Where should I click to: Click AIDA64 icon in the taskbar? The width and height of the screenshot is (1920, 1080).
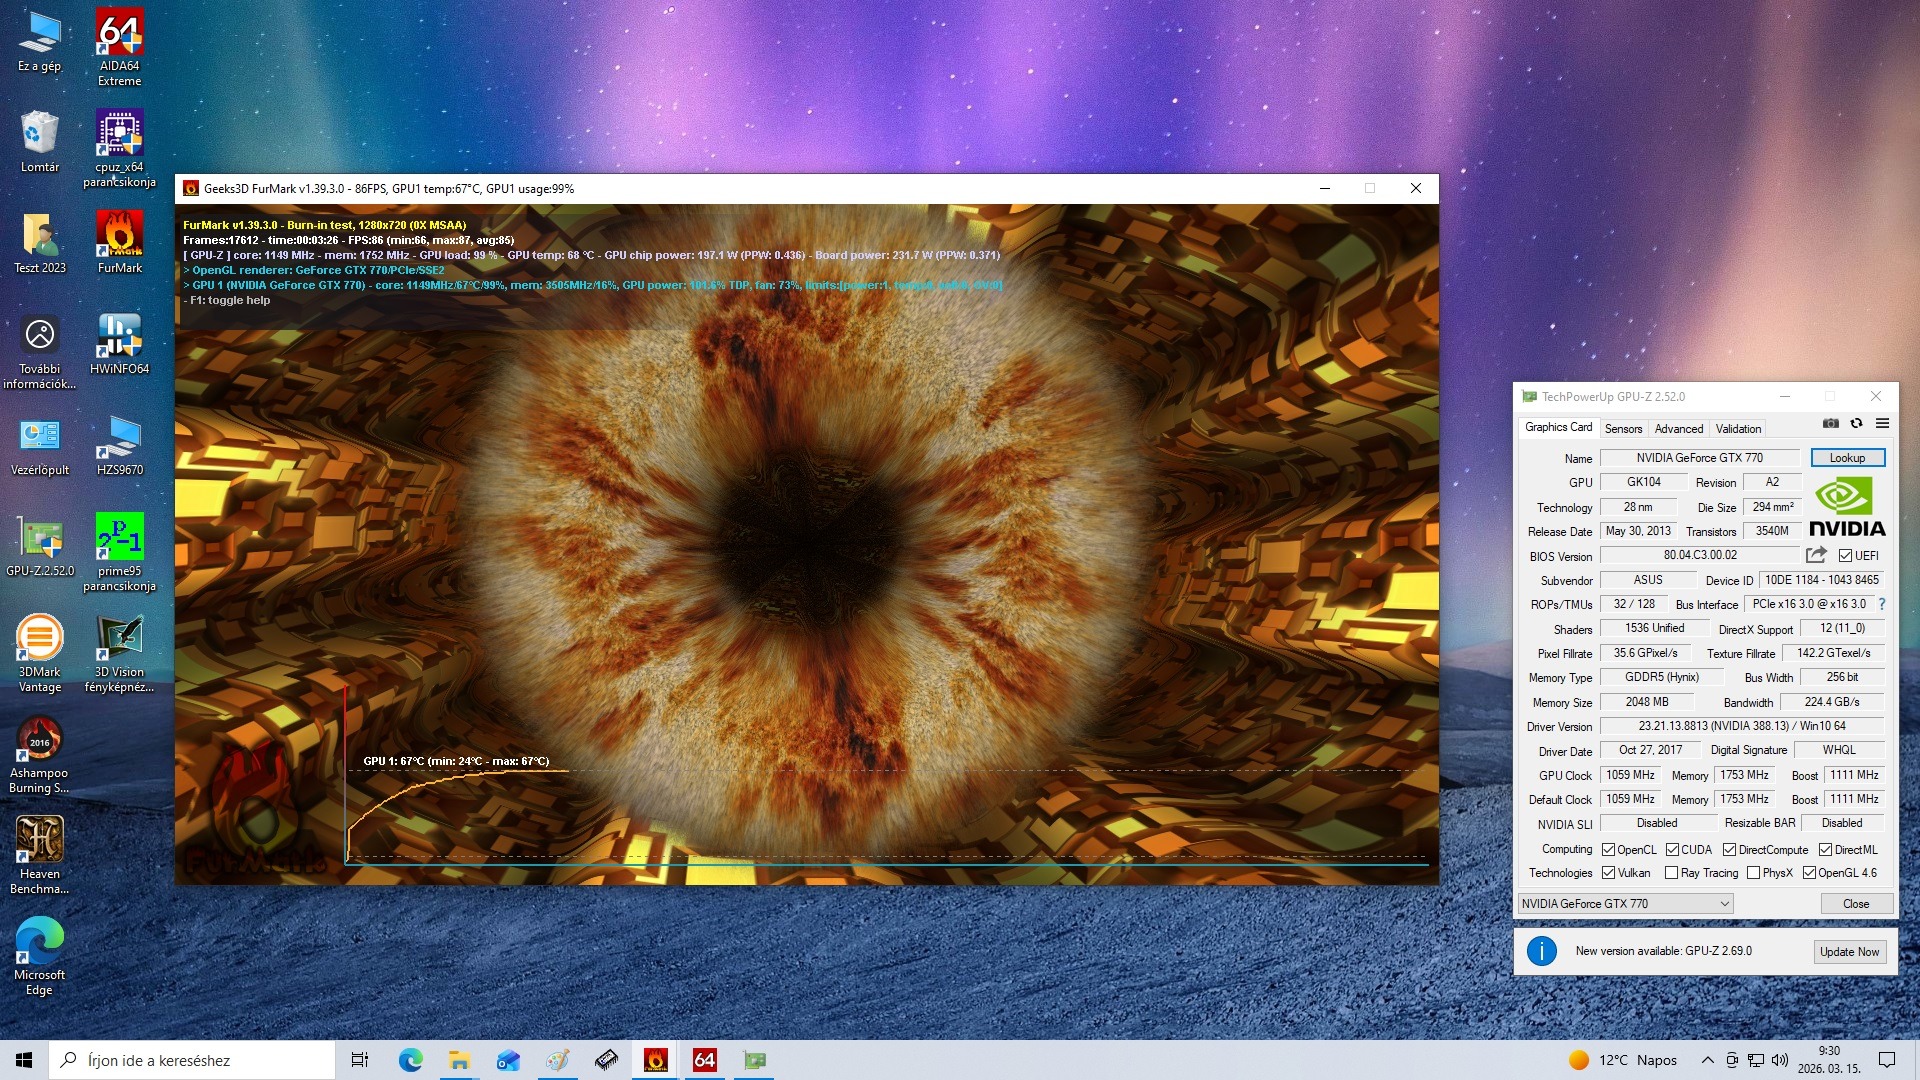[705, 1060]
